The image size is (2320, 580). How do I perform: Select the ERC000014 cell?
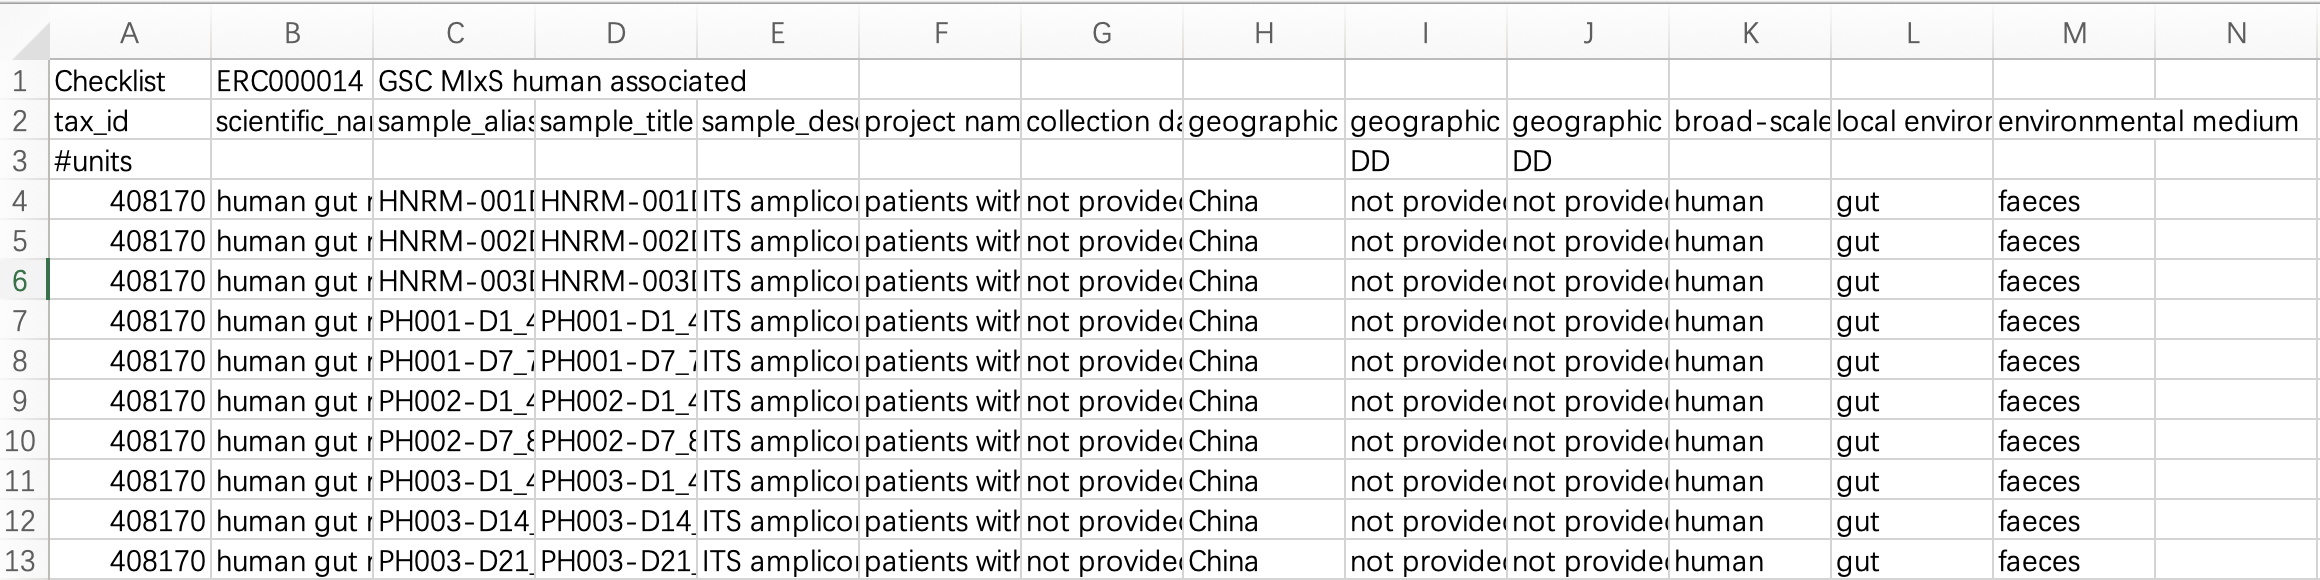pos(291,81)
